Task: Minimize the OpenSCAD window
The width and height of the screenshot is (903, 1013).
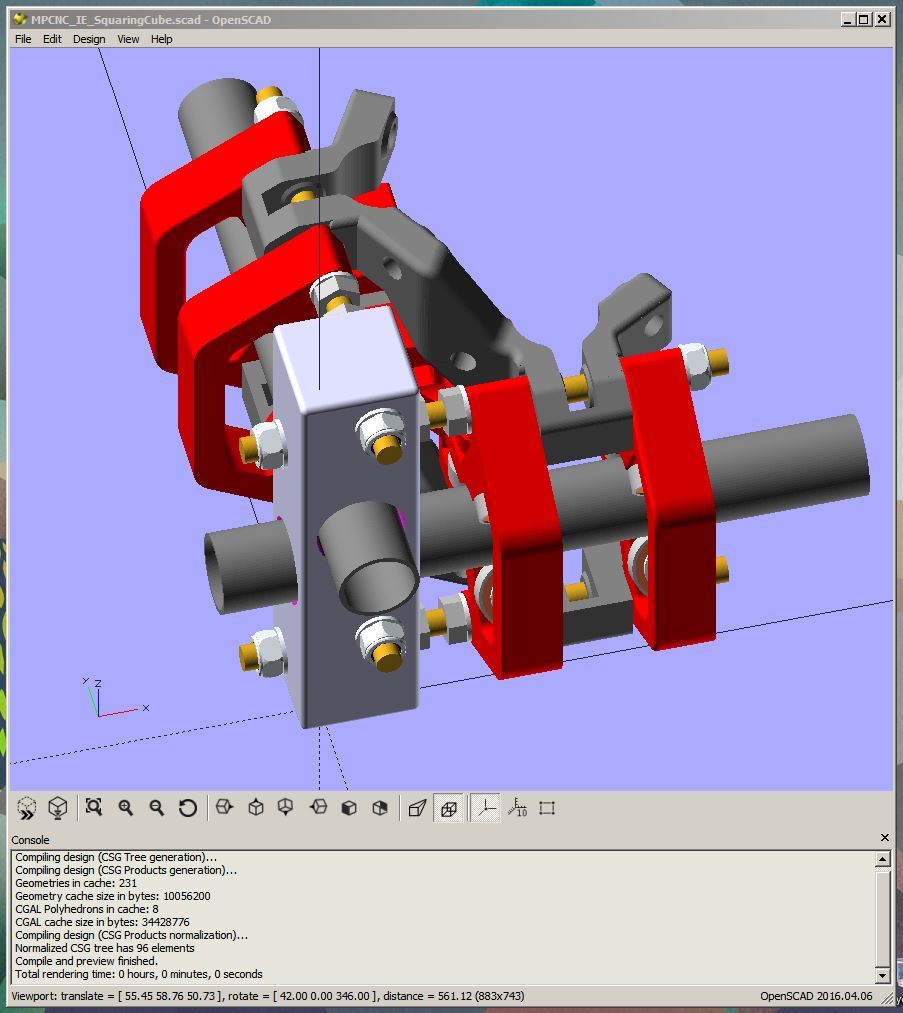Action: coord(848,19)
